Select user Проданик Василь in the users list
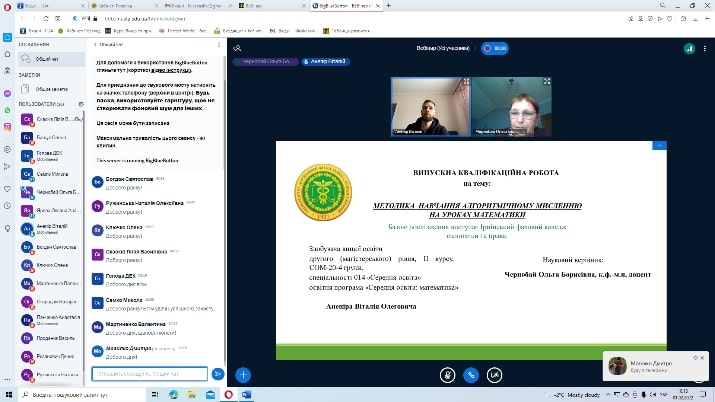 click(52, 338)
